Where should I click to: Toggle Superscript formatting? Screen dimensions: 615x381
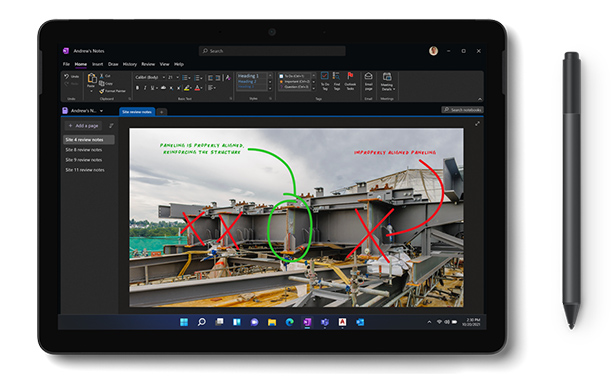[x=179, y=88]
